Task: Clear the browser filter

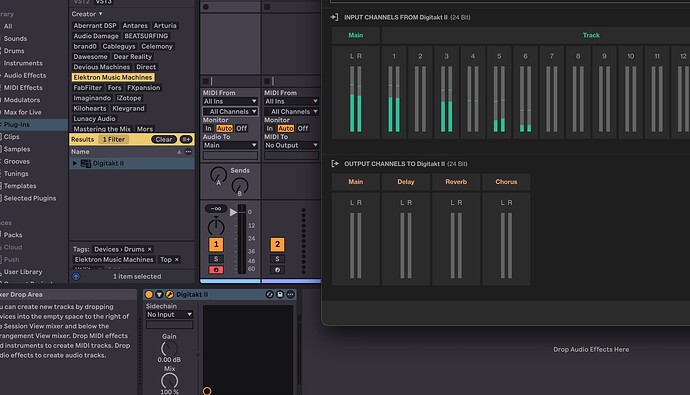Action: coord(164,139)
